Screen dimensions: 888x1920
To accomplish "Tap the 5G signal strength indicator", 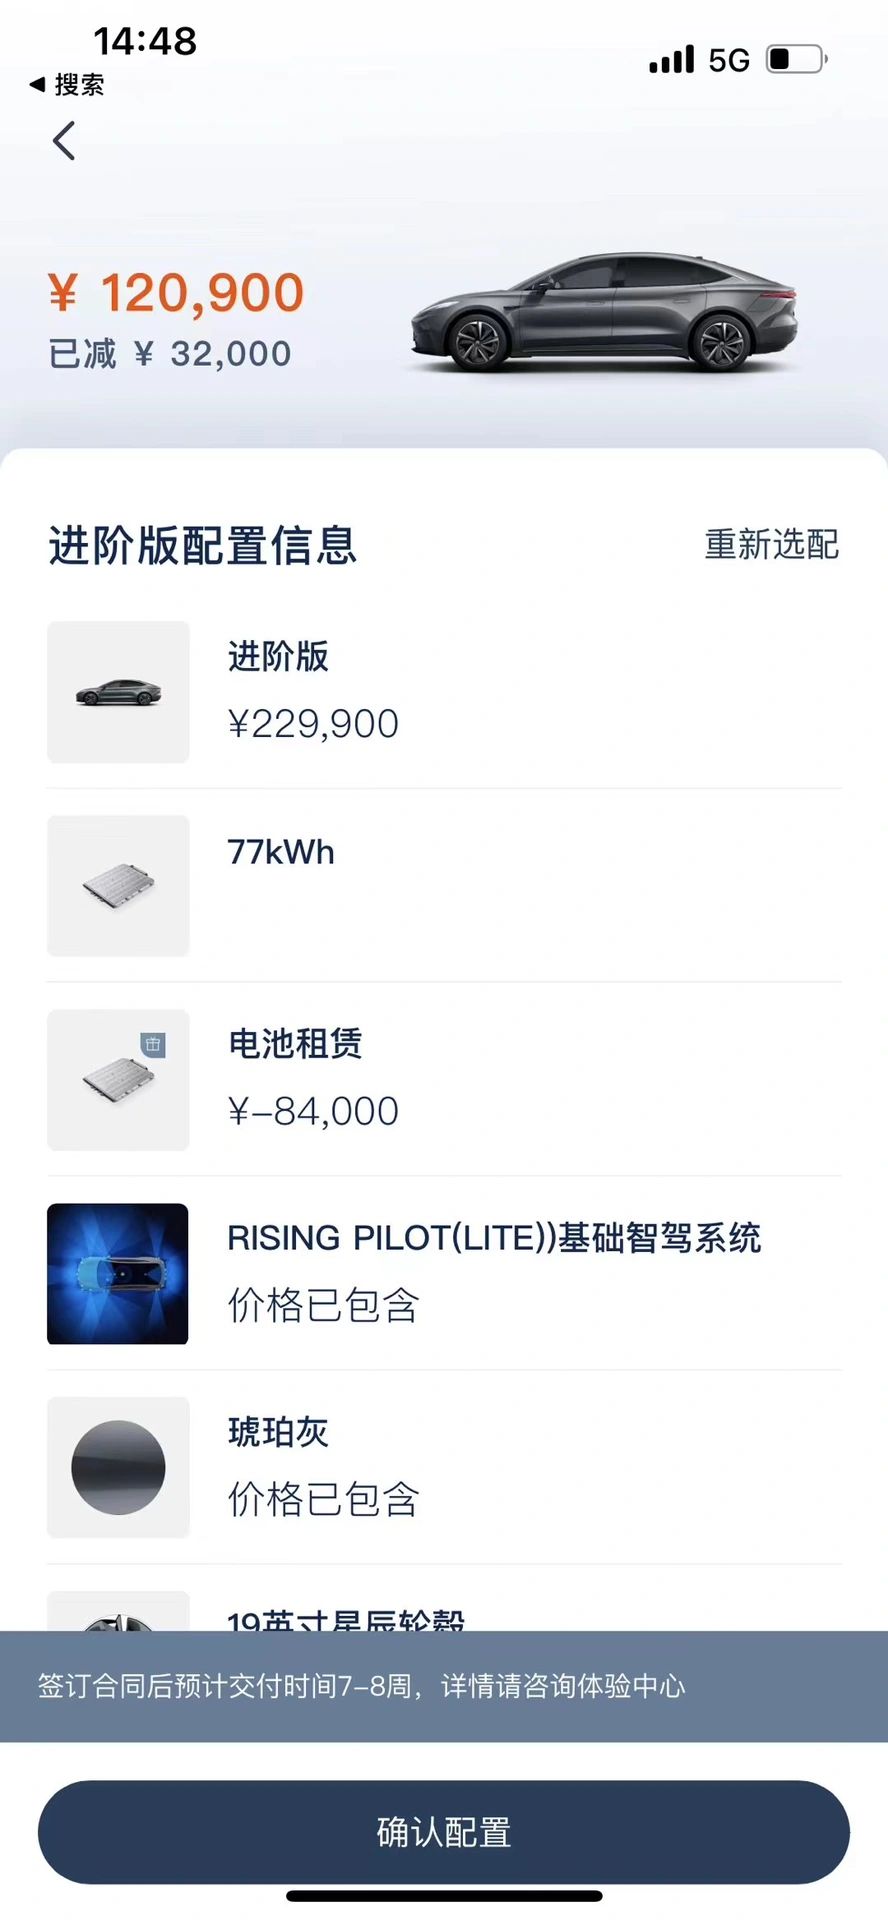I will point(699,60).
